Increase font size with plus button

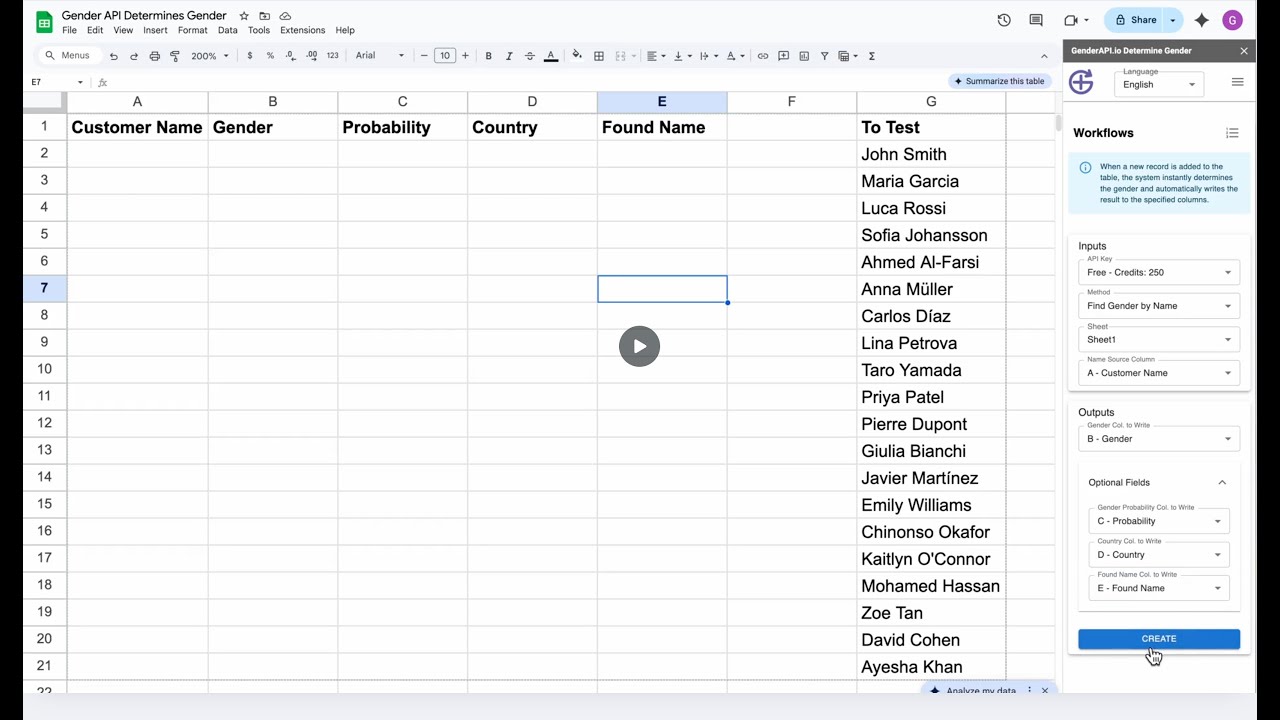point(465,56)
